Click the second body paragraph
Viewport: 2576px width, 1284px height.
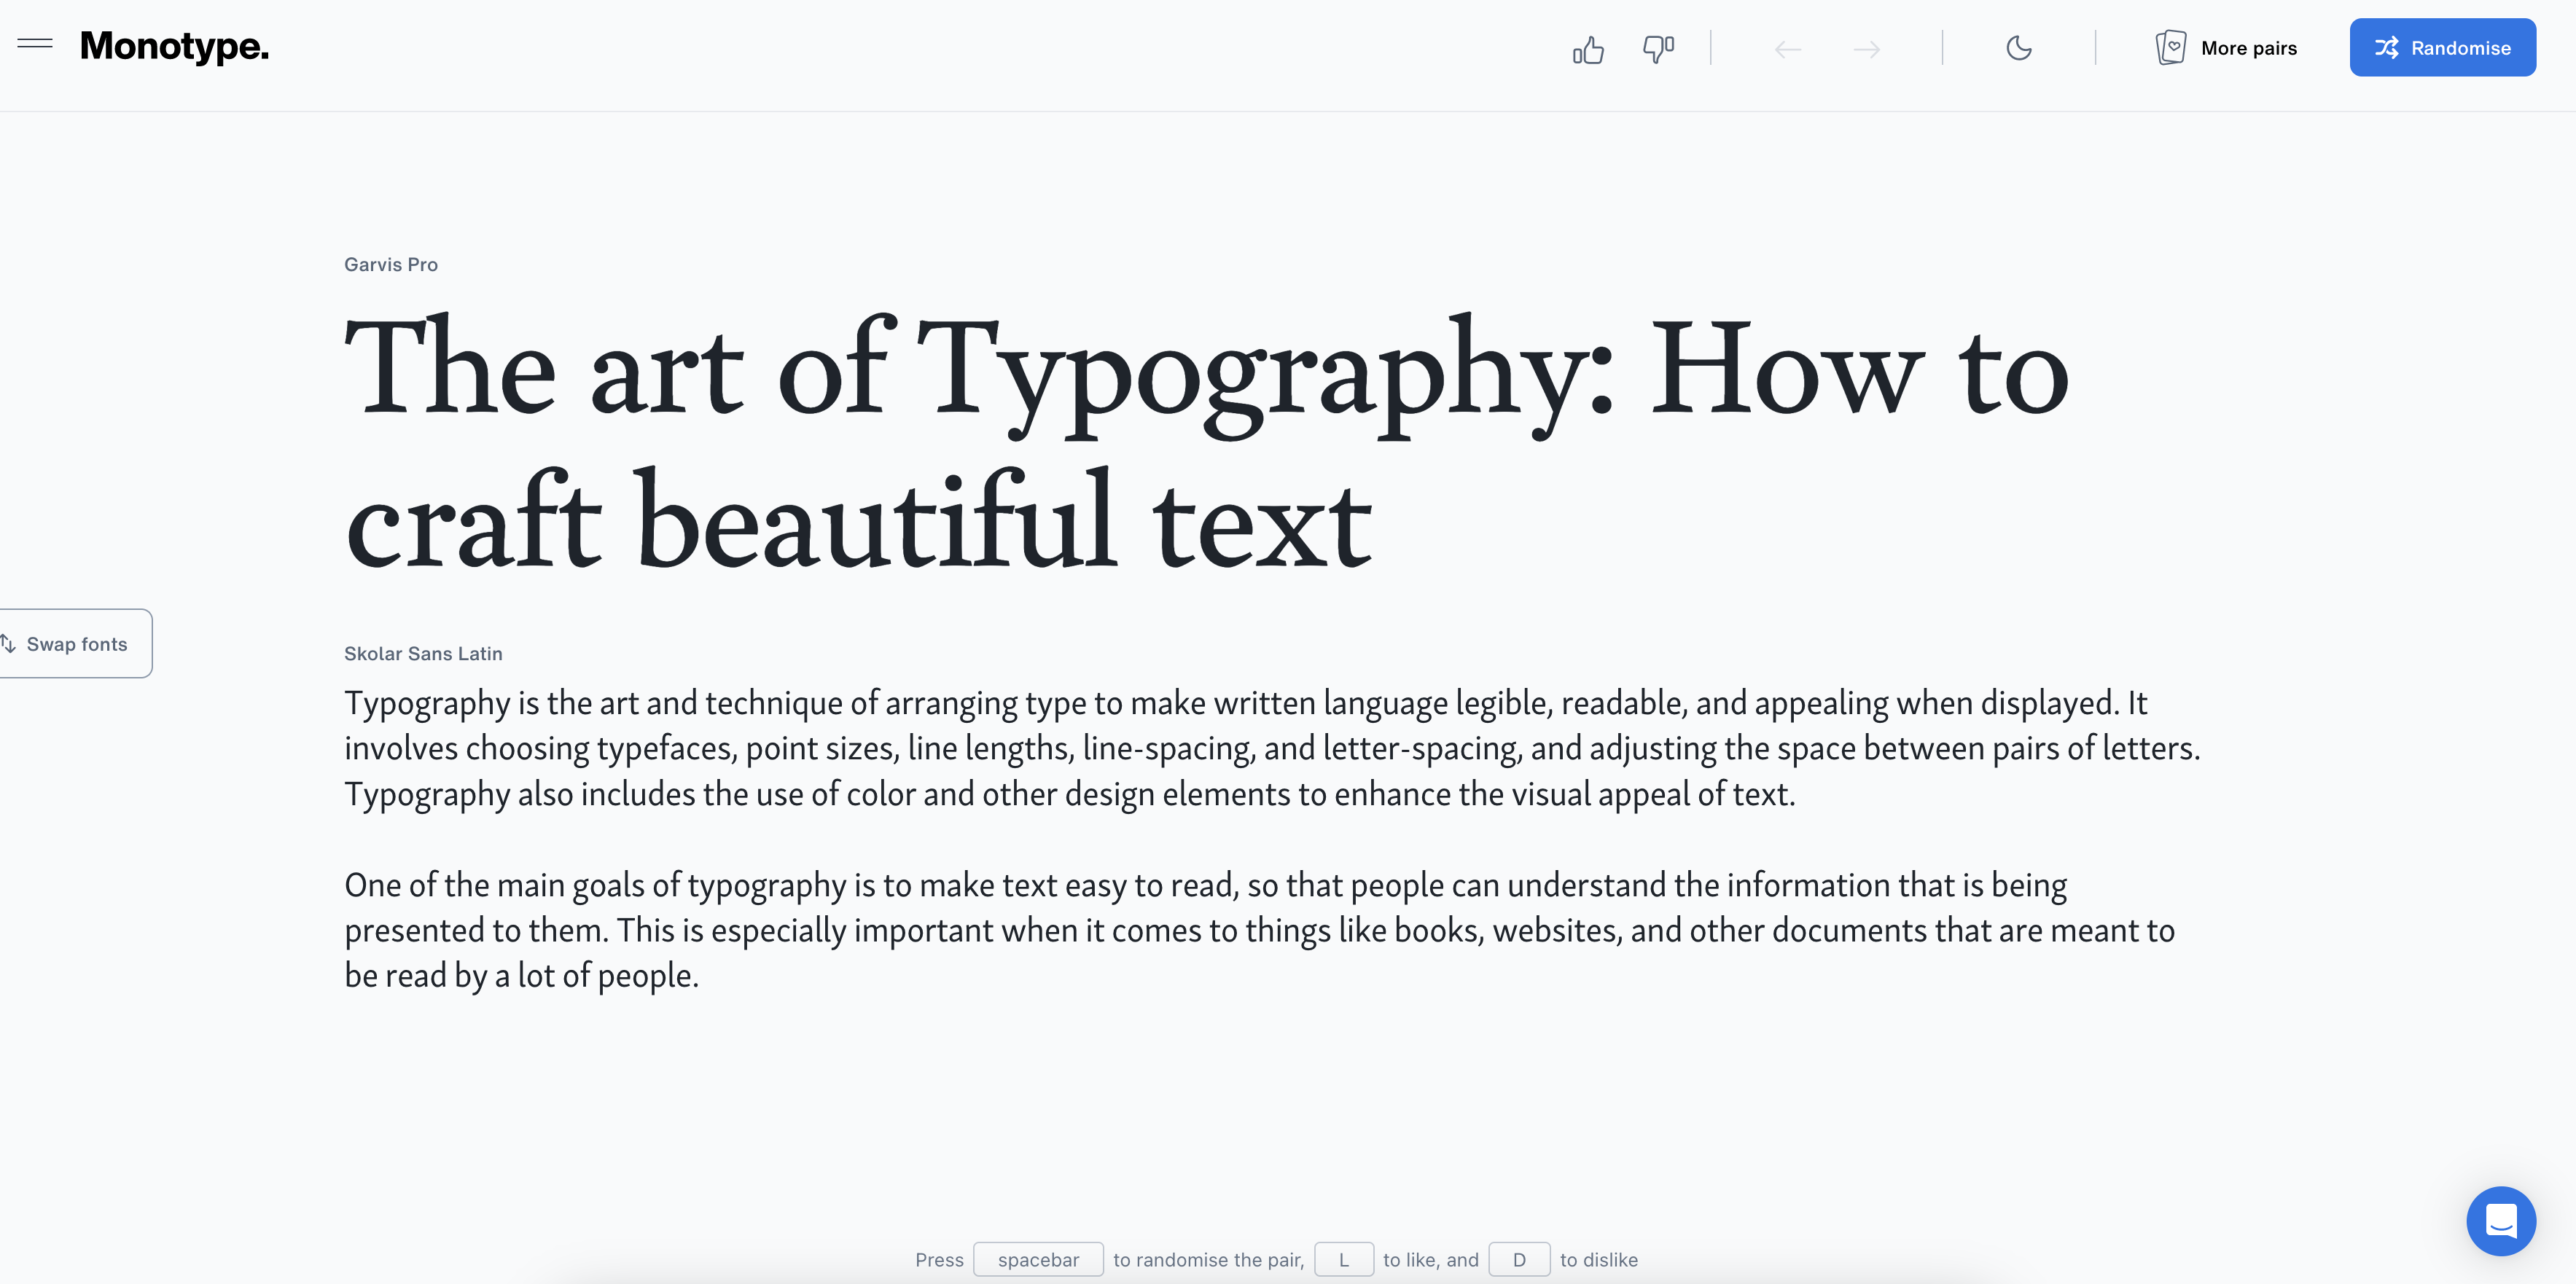point(1260,930)
